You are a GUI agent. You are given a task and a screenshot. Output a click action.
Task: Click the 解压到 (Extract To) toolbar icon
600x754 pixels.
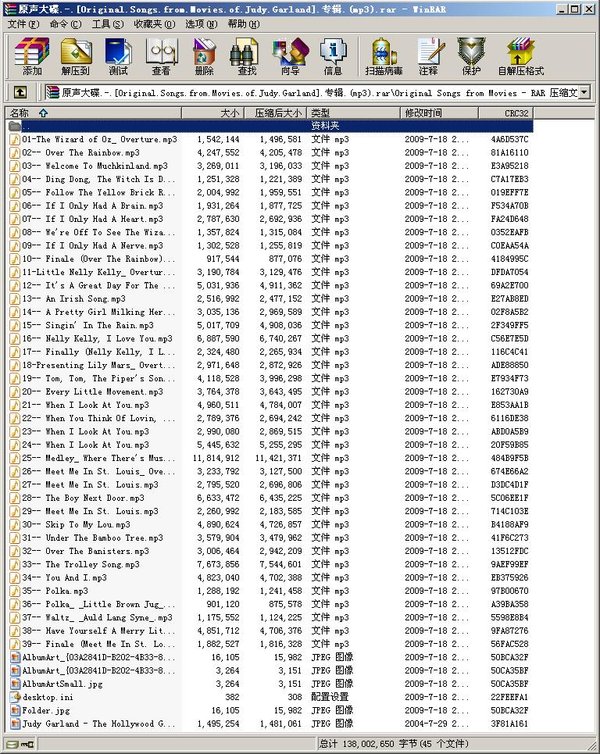(x=75, y=56)
